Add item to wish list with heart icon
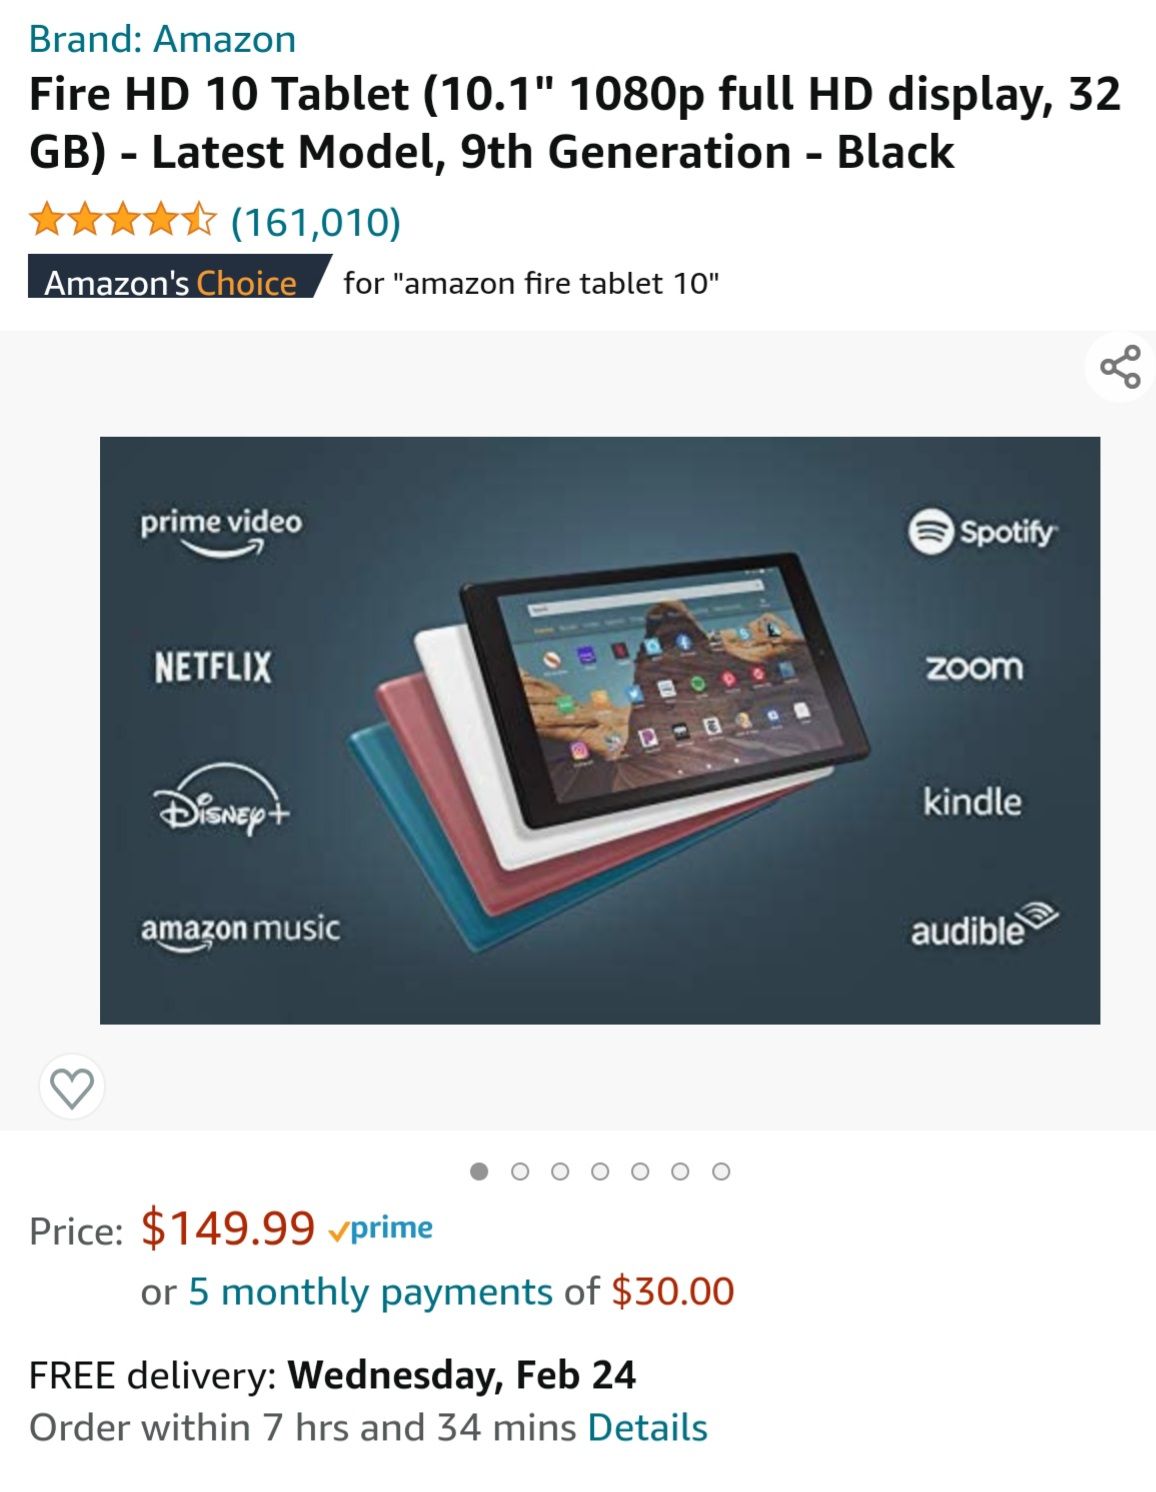This screenshot has height=1492, width=1156. 72,1087
